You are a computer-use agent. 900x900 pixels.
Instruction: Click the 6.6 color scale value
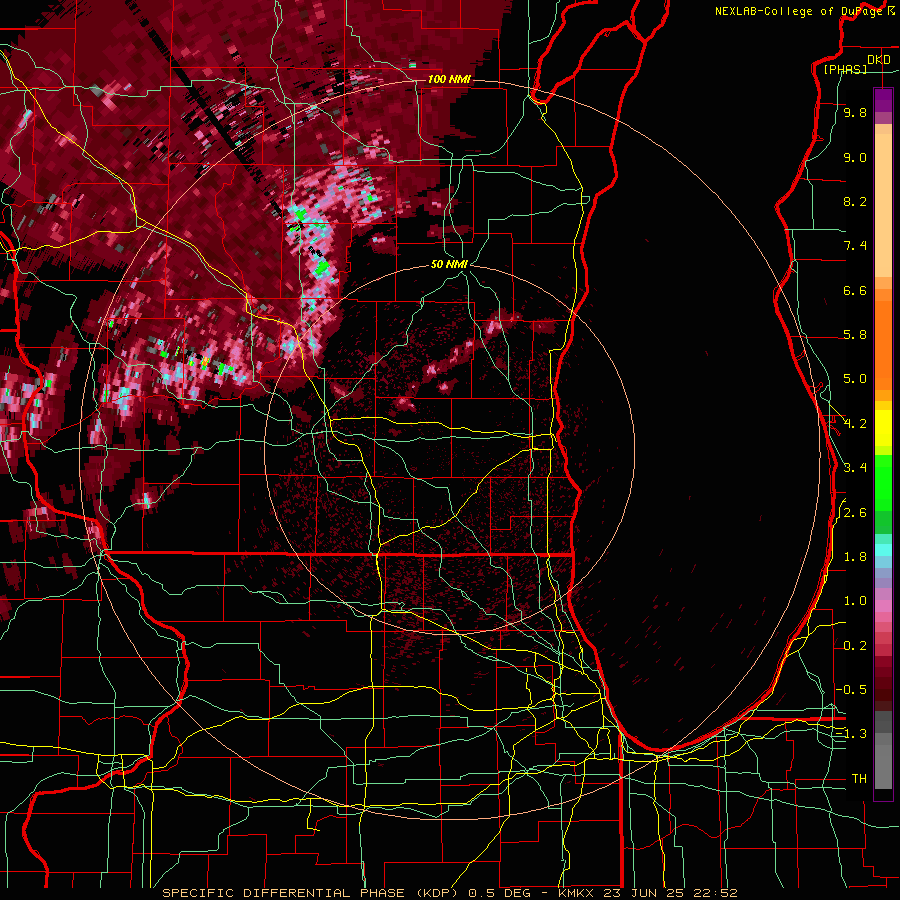coord(855,290)
